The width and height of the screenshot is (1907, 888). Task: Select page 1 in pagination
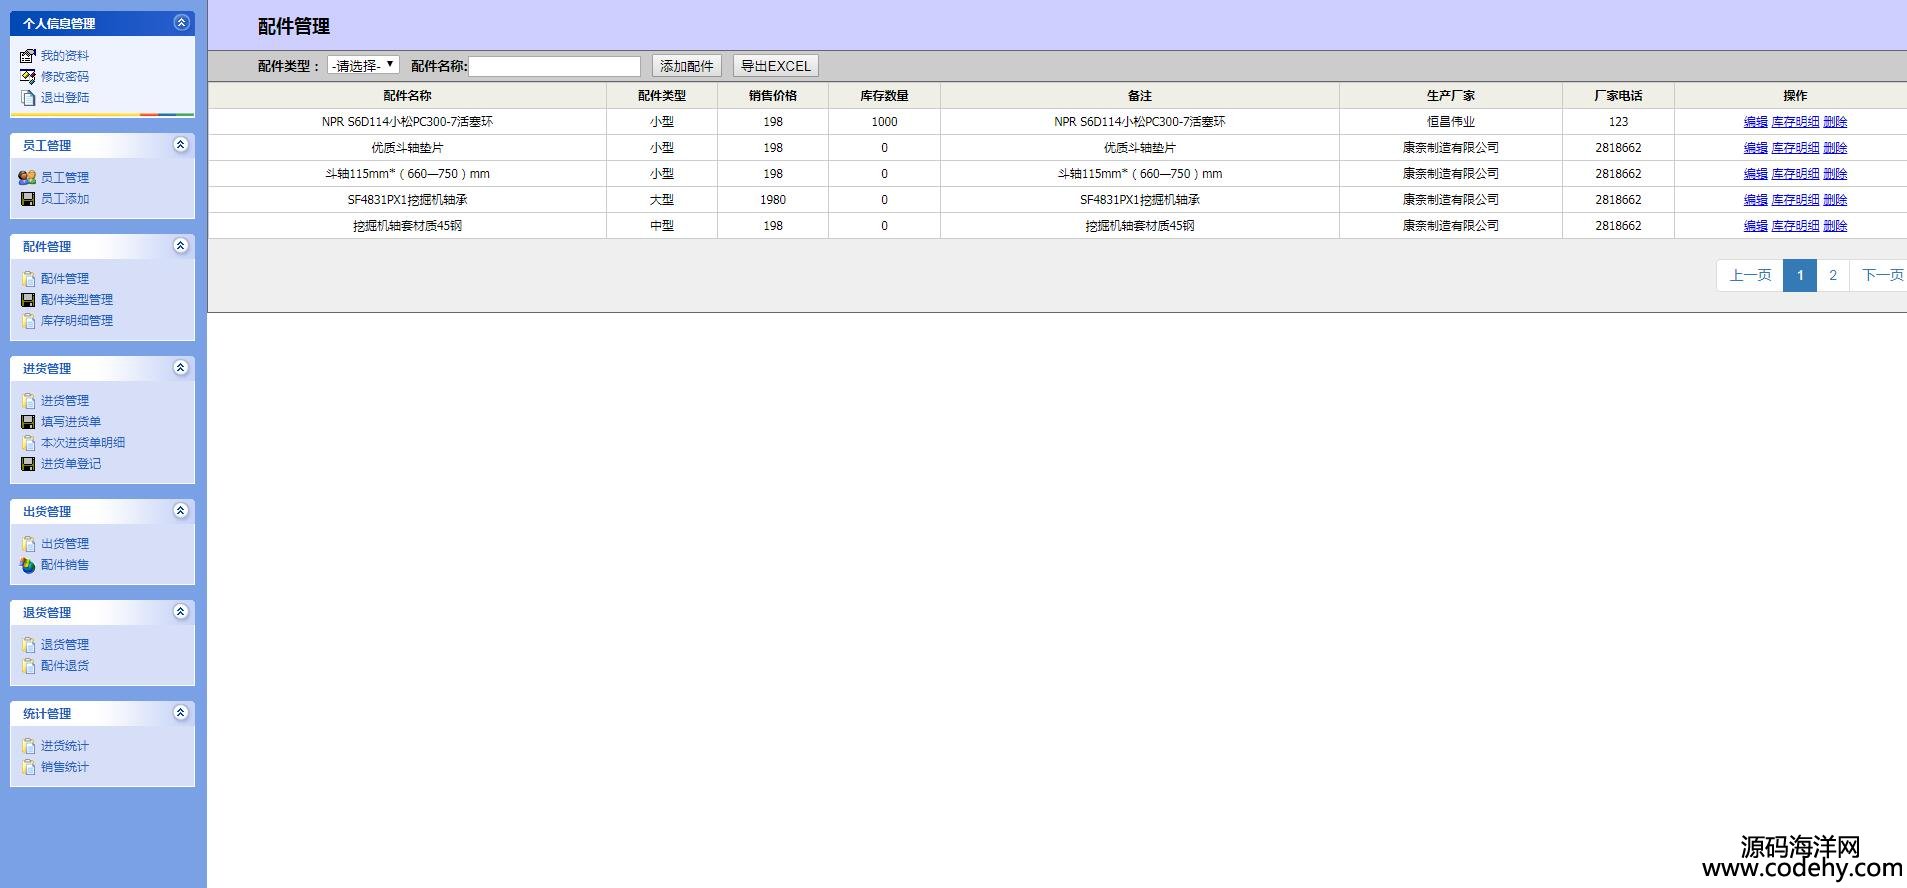coord(1800,275)
